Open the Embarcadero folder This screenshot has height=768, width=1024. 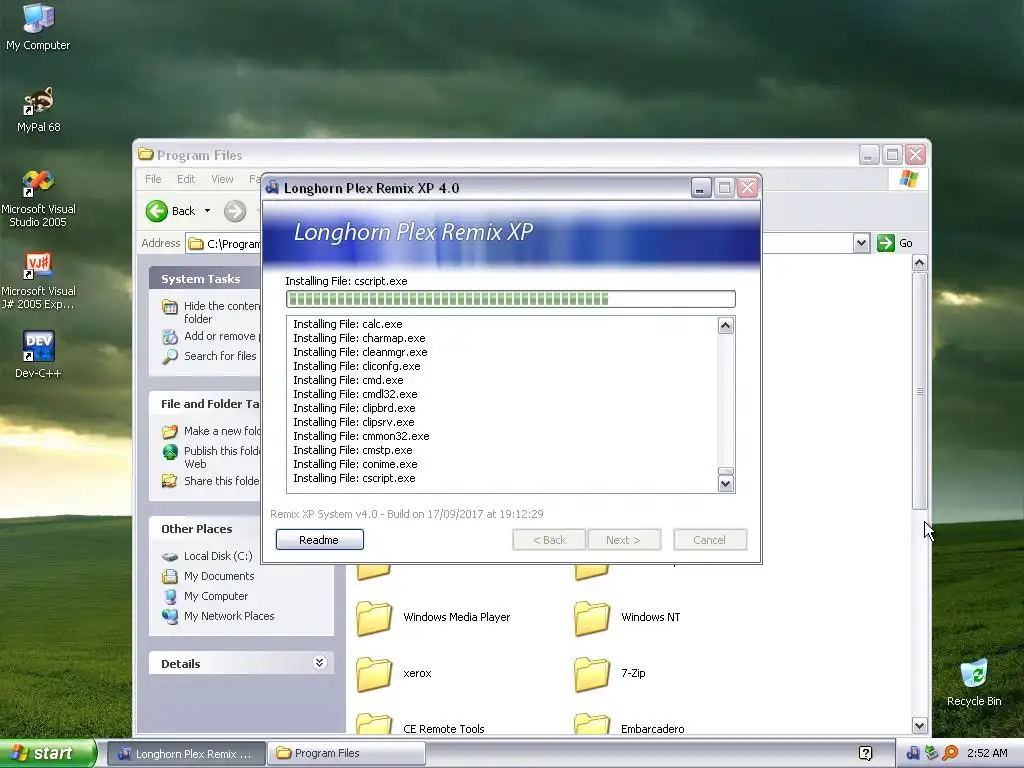tap(630, 724)
